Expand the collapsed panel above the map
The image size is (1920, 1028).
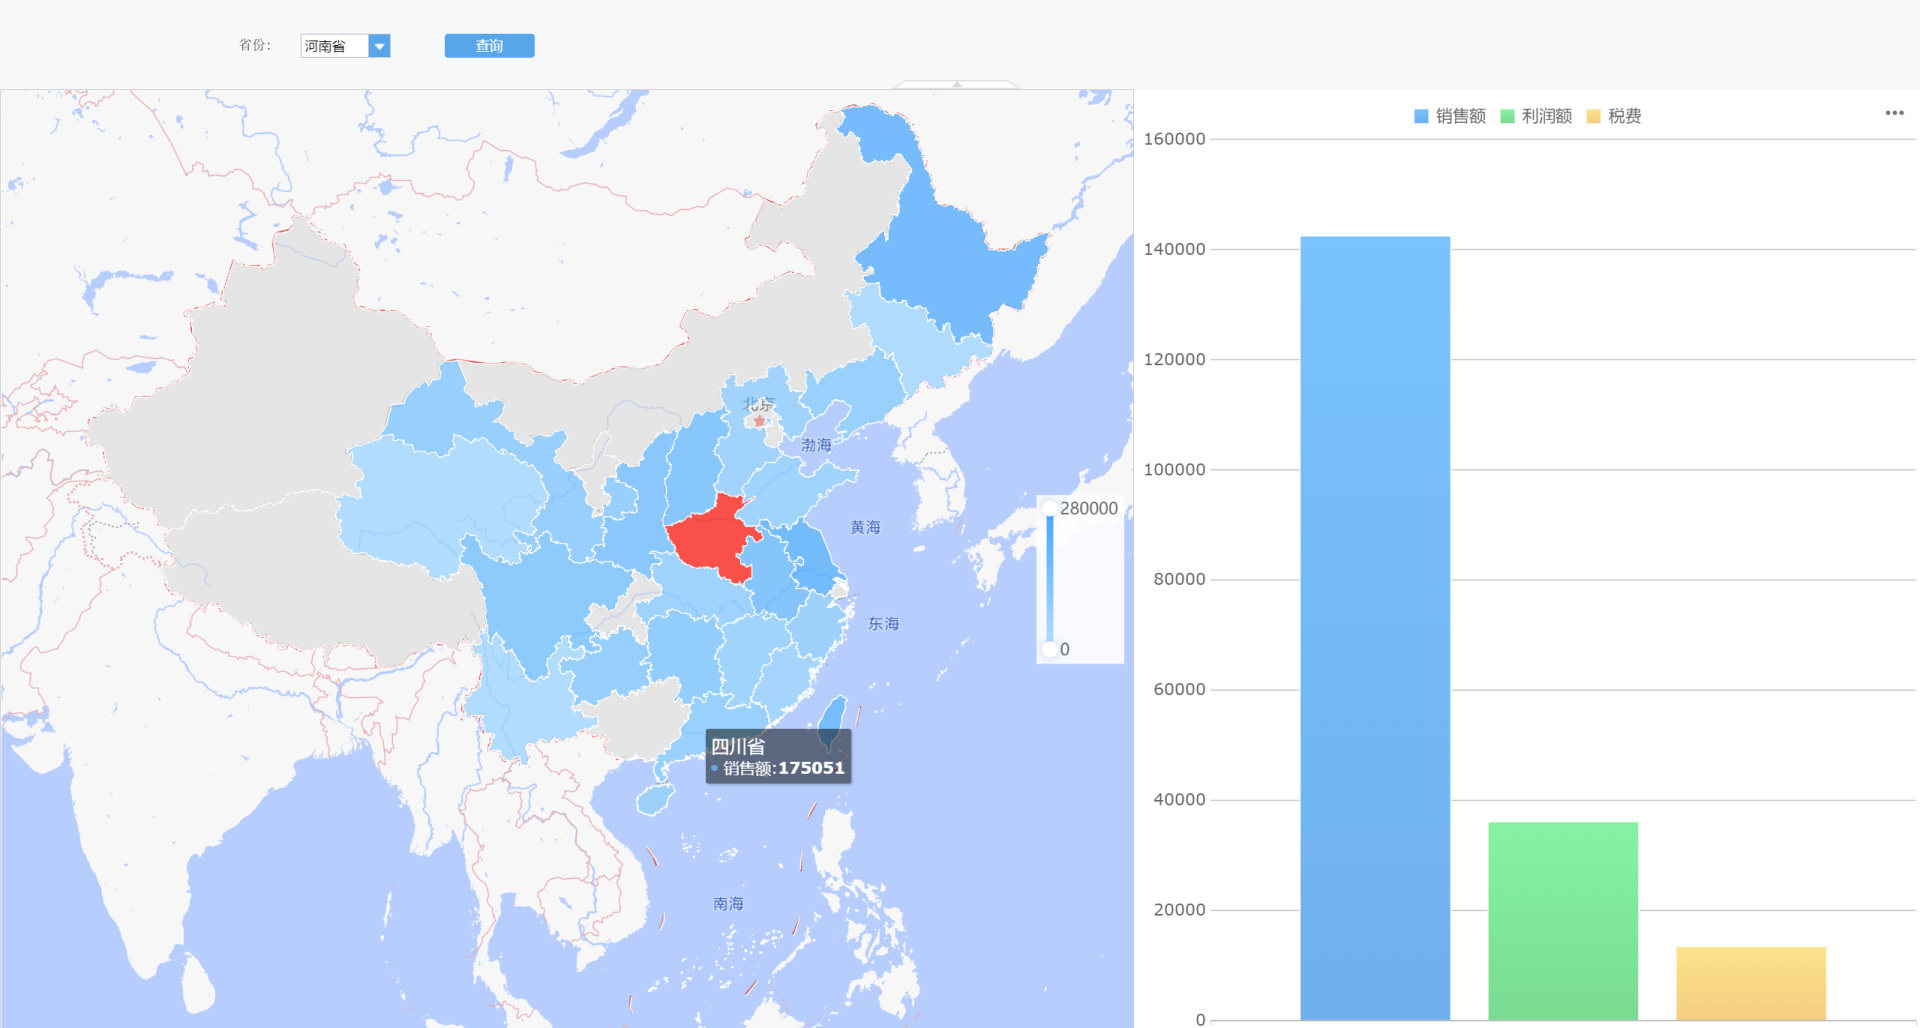[x=955, y=87]
